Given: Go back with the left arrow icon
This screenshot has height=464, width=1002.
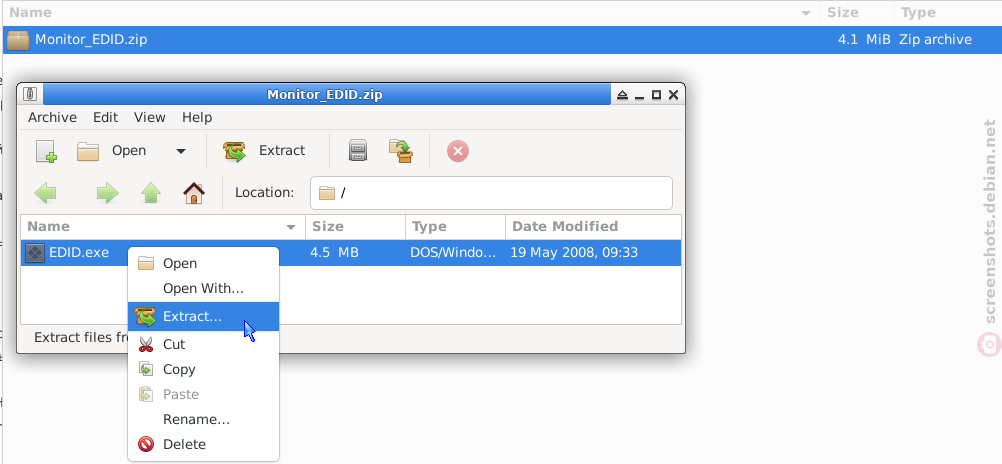Looking at the screenshot, I should tap(45, 192).
